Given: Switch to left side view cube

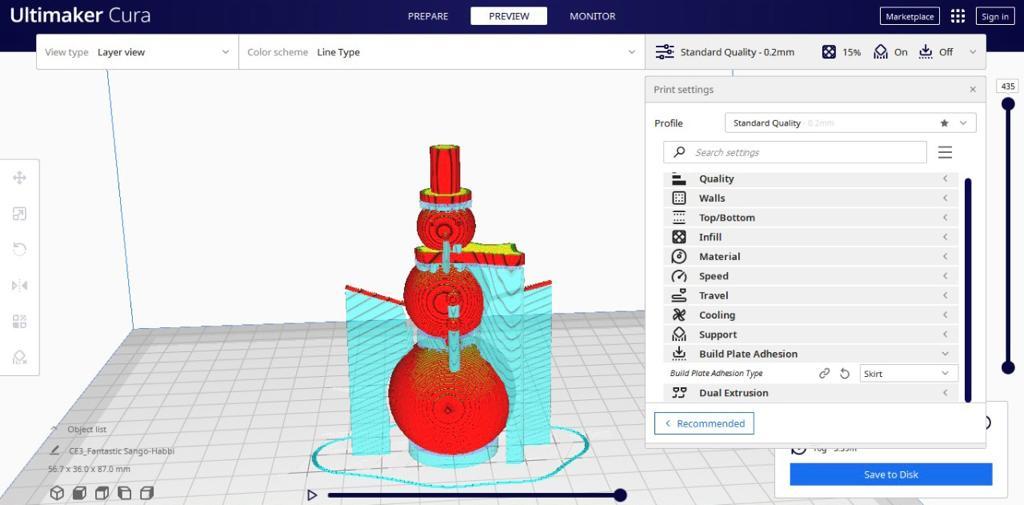Looking at the screenshot, I should [x=124, y=493].
